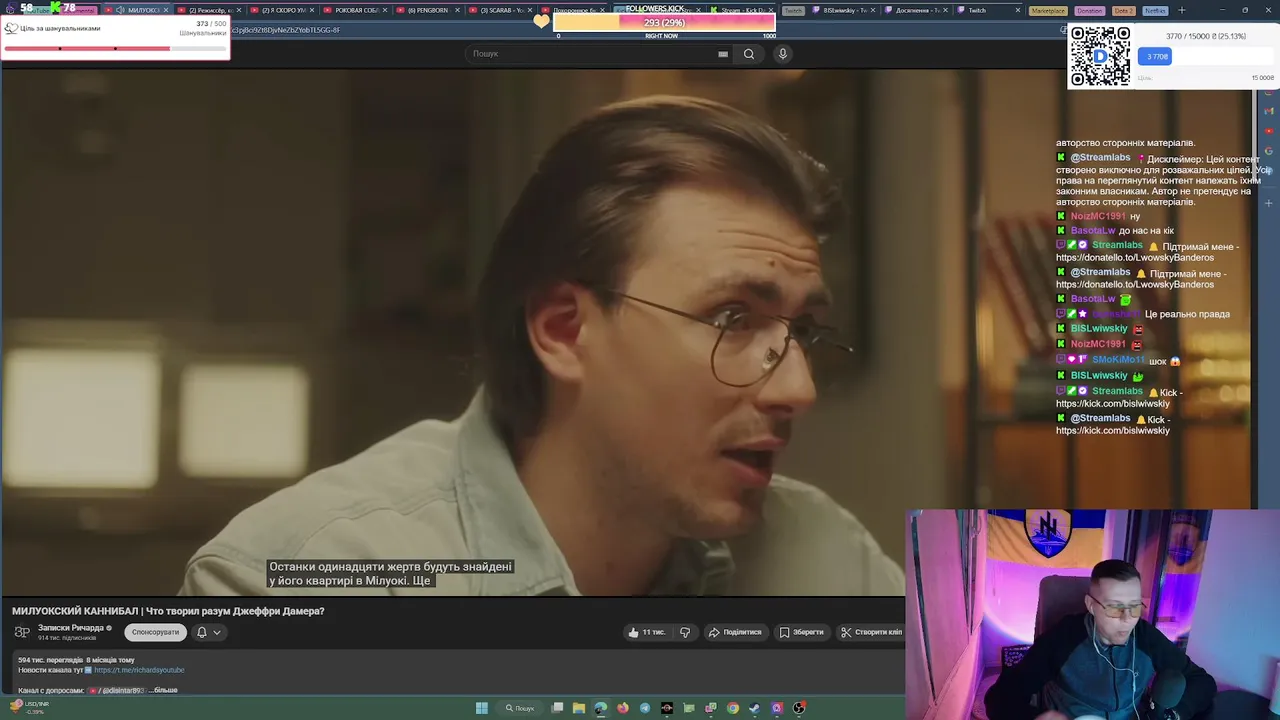The height and width of the screenshot is (720, 1280).
Task: Open the Netflix bookmark
Action: click(1155, 10)
